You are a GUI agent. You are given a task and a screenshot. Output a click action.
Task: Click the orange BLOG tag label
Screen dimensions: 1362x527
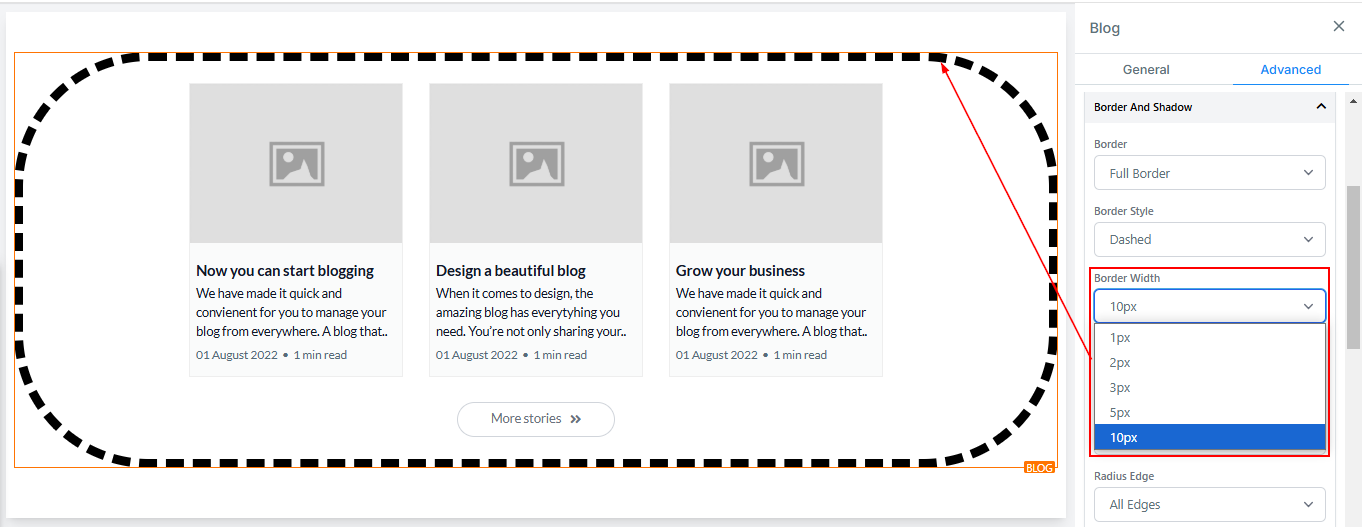tap(1040, 468)
